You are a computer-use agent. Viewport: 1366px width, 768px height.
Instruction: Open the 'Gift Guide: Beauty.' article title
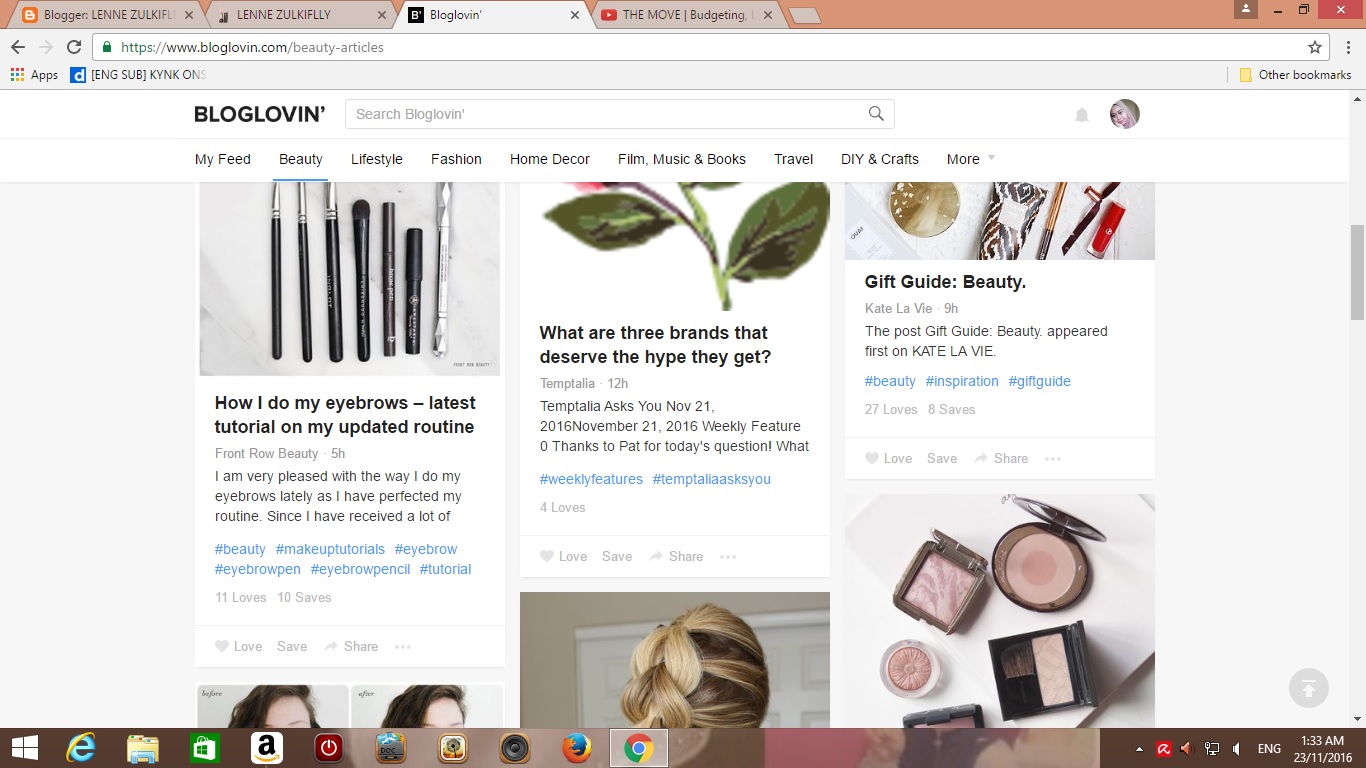pos(946,282)
